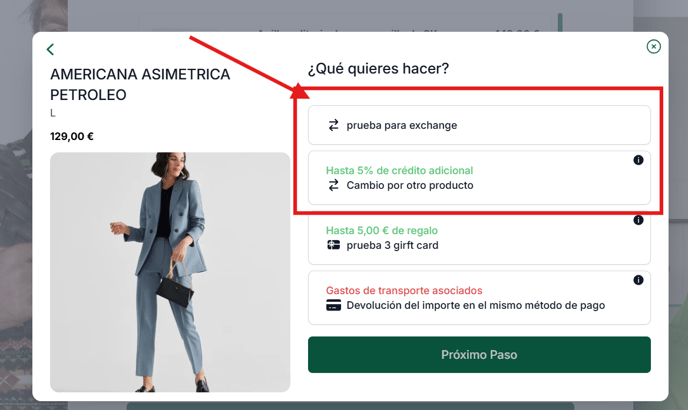Click the Próximo Paso button

click(x=479, y=355)
